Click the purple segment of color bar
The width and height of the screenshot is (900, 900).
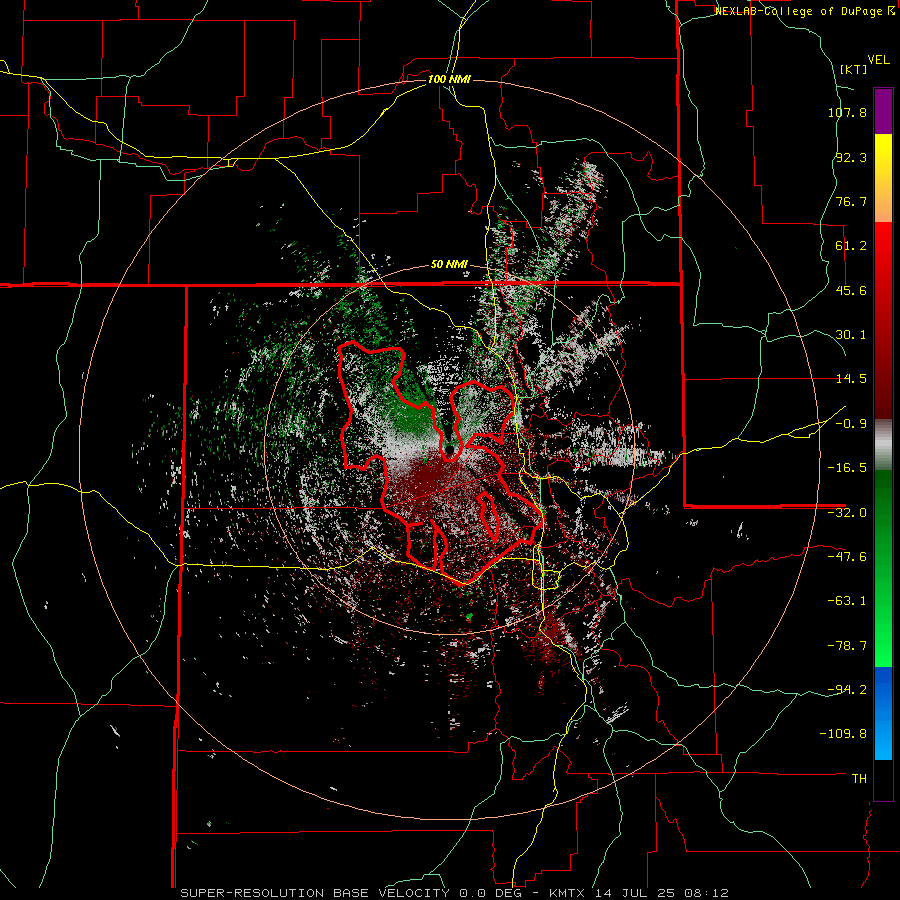[883, 111]
